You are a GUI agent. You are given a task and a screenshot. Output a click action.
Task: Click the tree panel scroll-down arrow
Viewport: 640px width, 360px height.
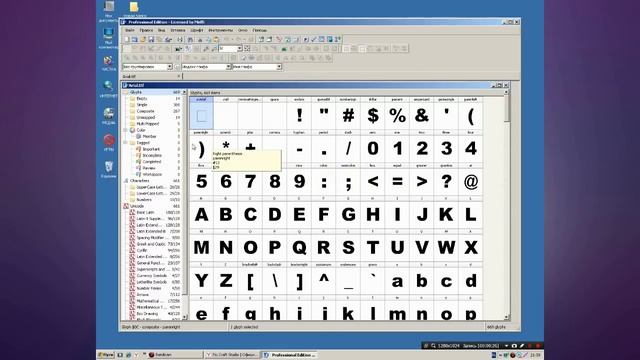pyautogui.click(x=184, y=317)
